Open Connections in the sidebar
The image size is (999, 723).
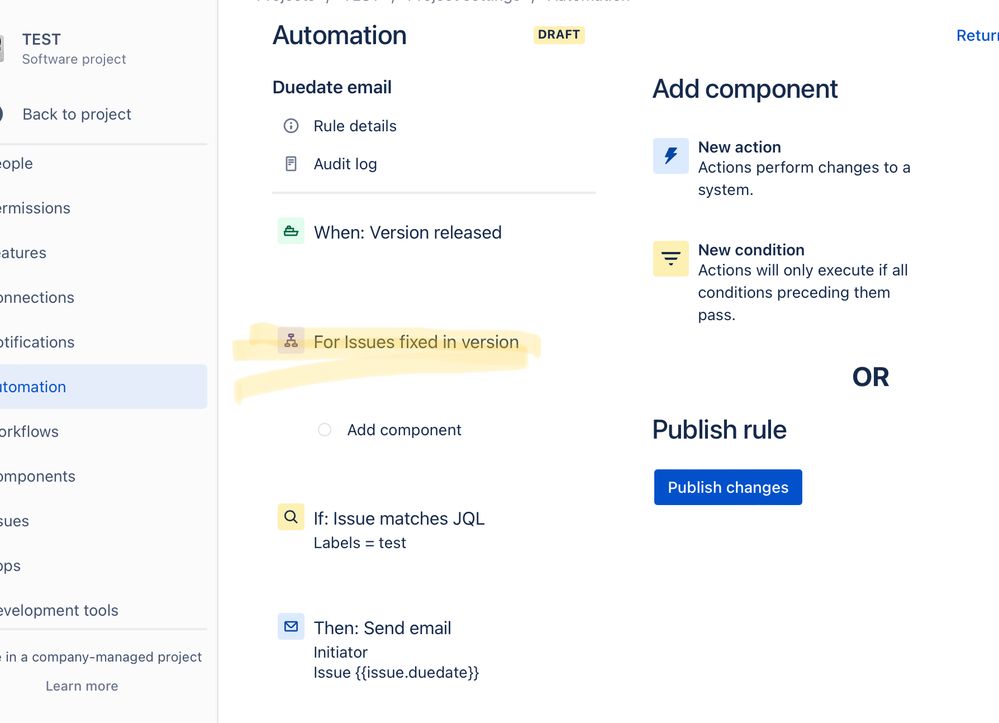pyautogui.click(x=37, y=297)
